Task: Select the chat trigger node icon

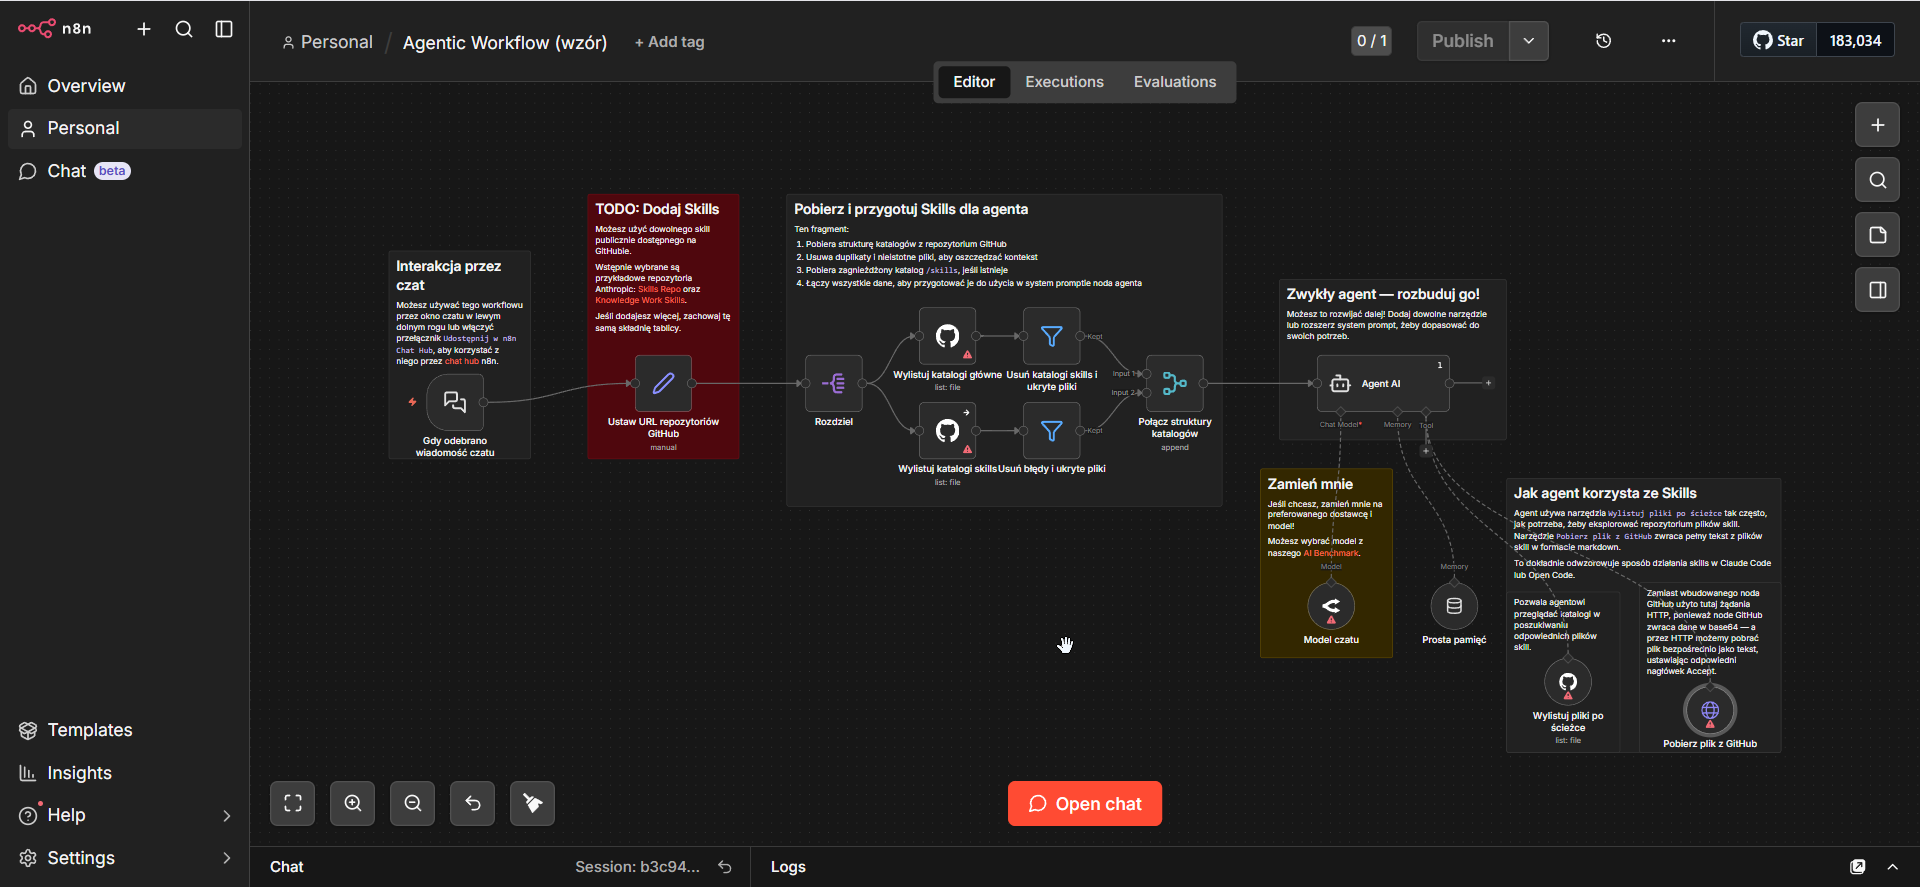Action: click(455, 402)
